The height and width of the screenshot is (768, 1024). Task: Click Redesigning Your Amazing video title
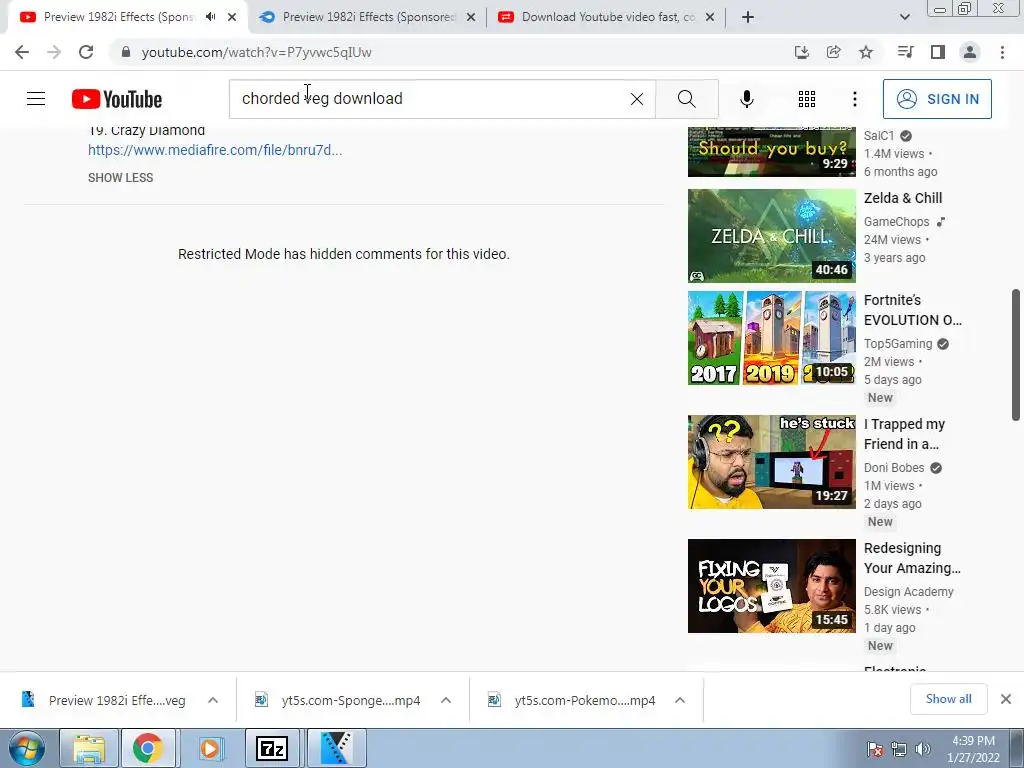(x=912, y=558)
